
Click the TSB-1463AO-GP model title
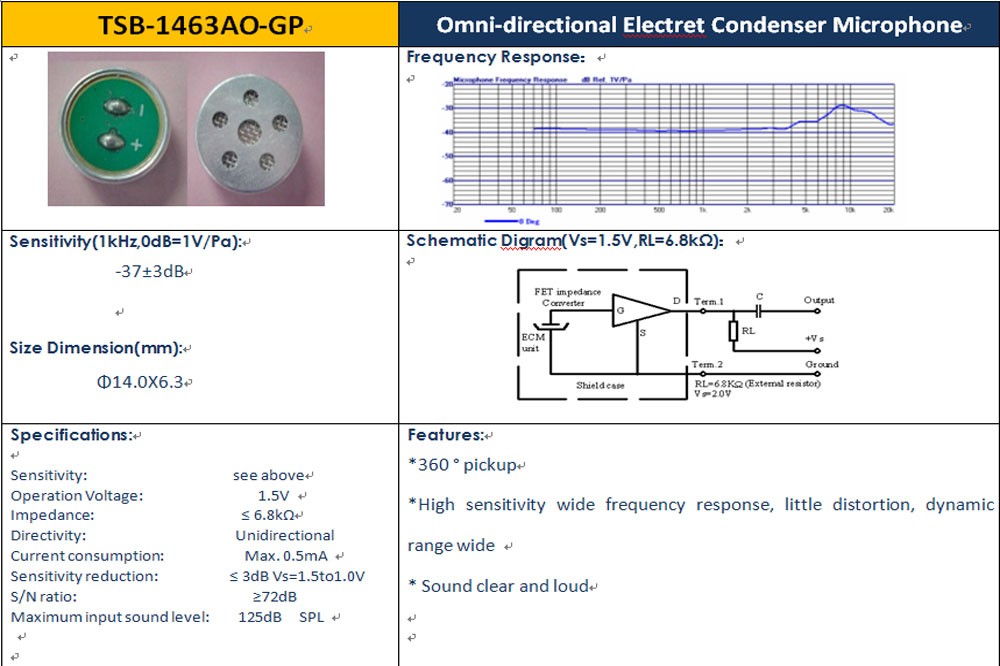click(200, 26)
